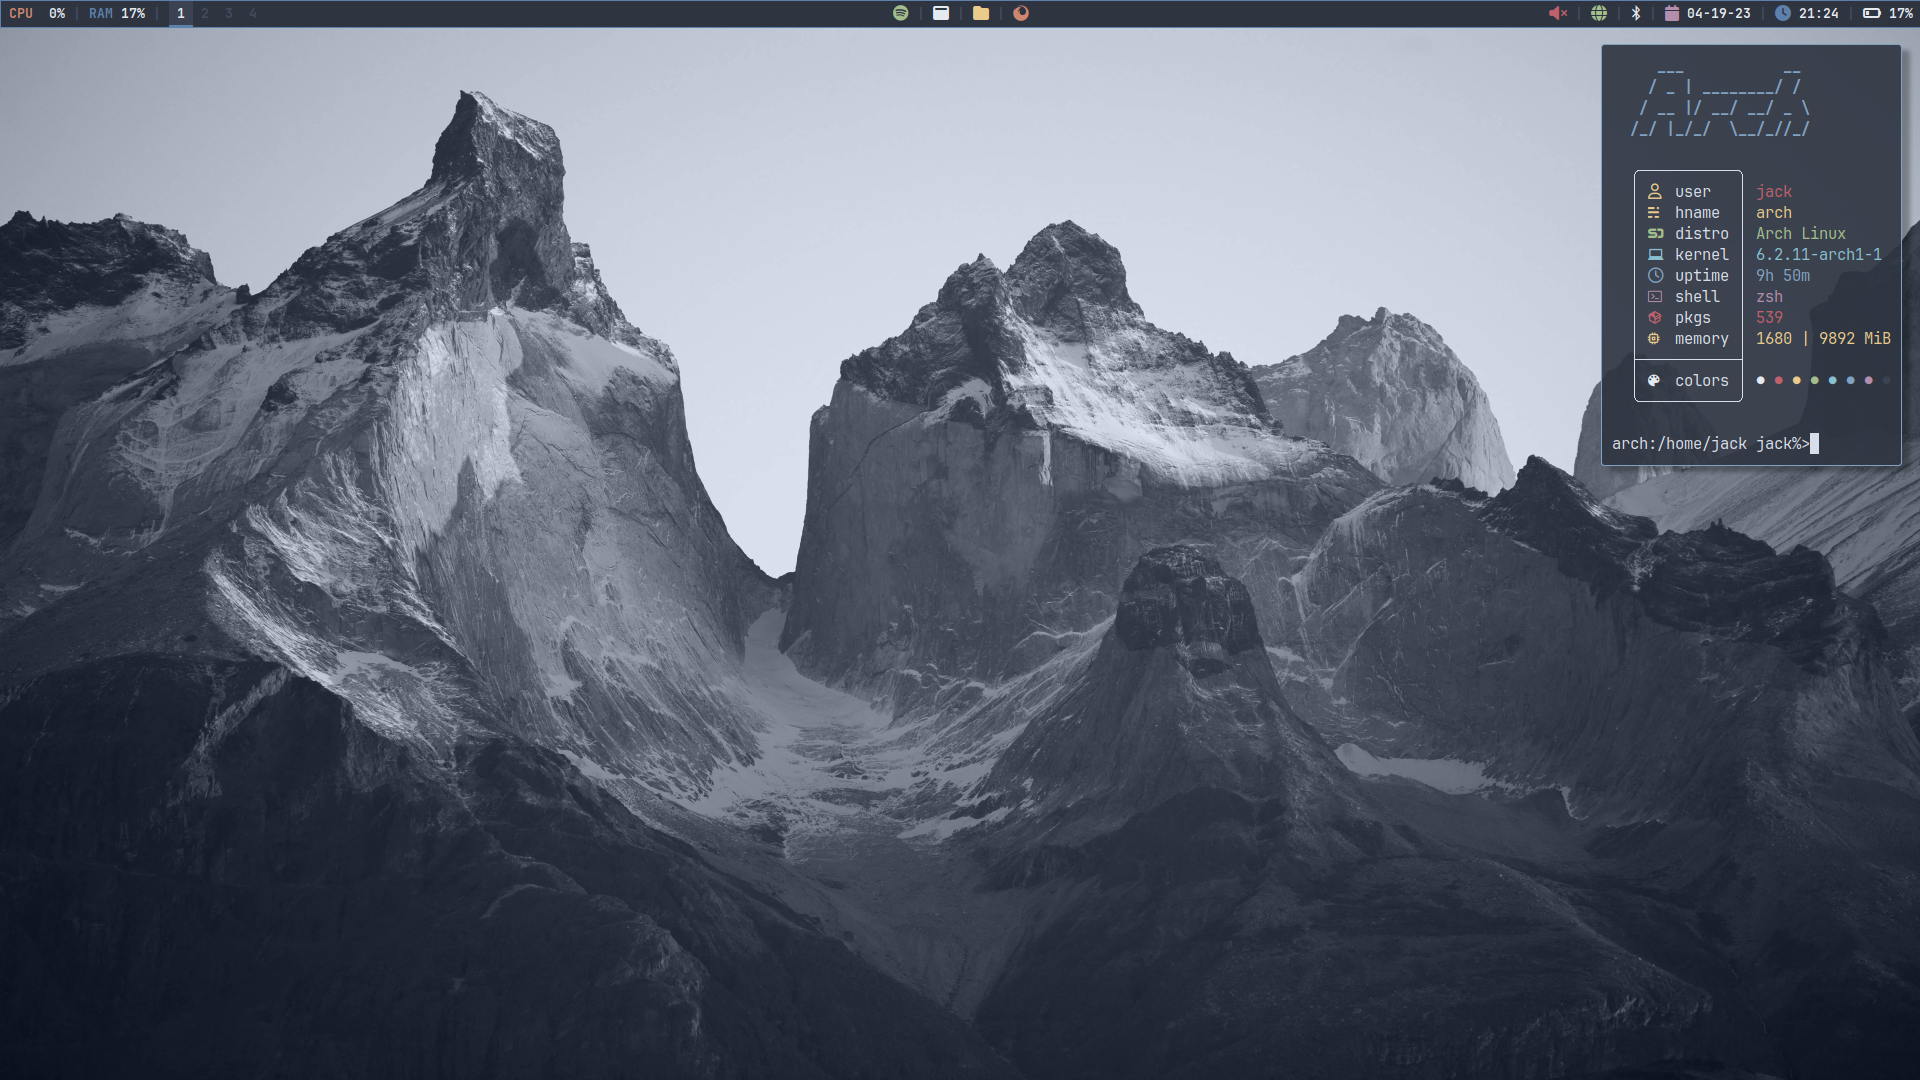Switch to workspace 4

coord(252,14)
